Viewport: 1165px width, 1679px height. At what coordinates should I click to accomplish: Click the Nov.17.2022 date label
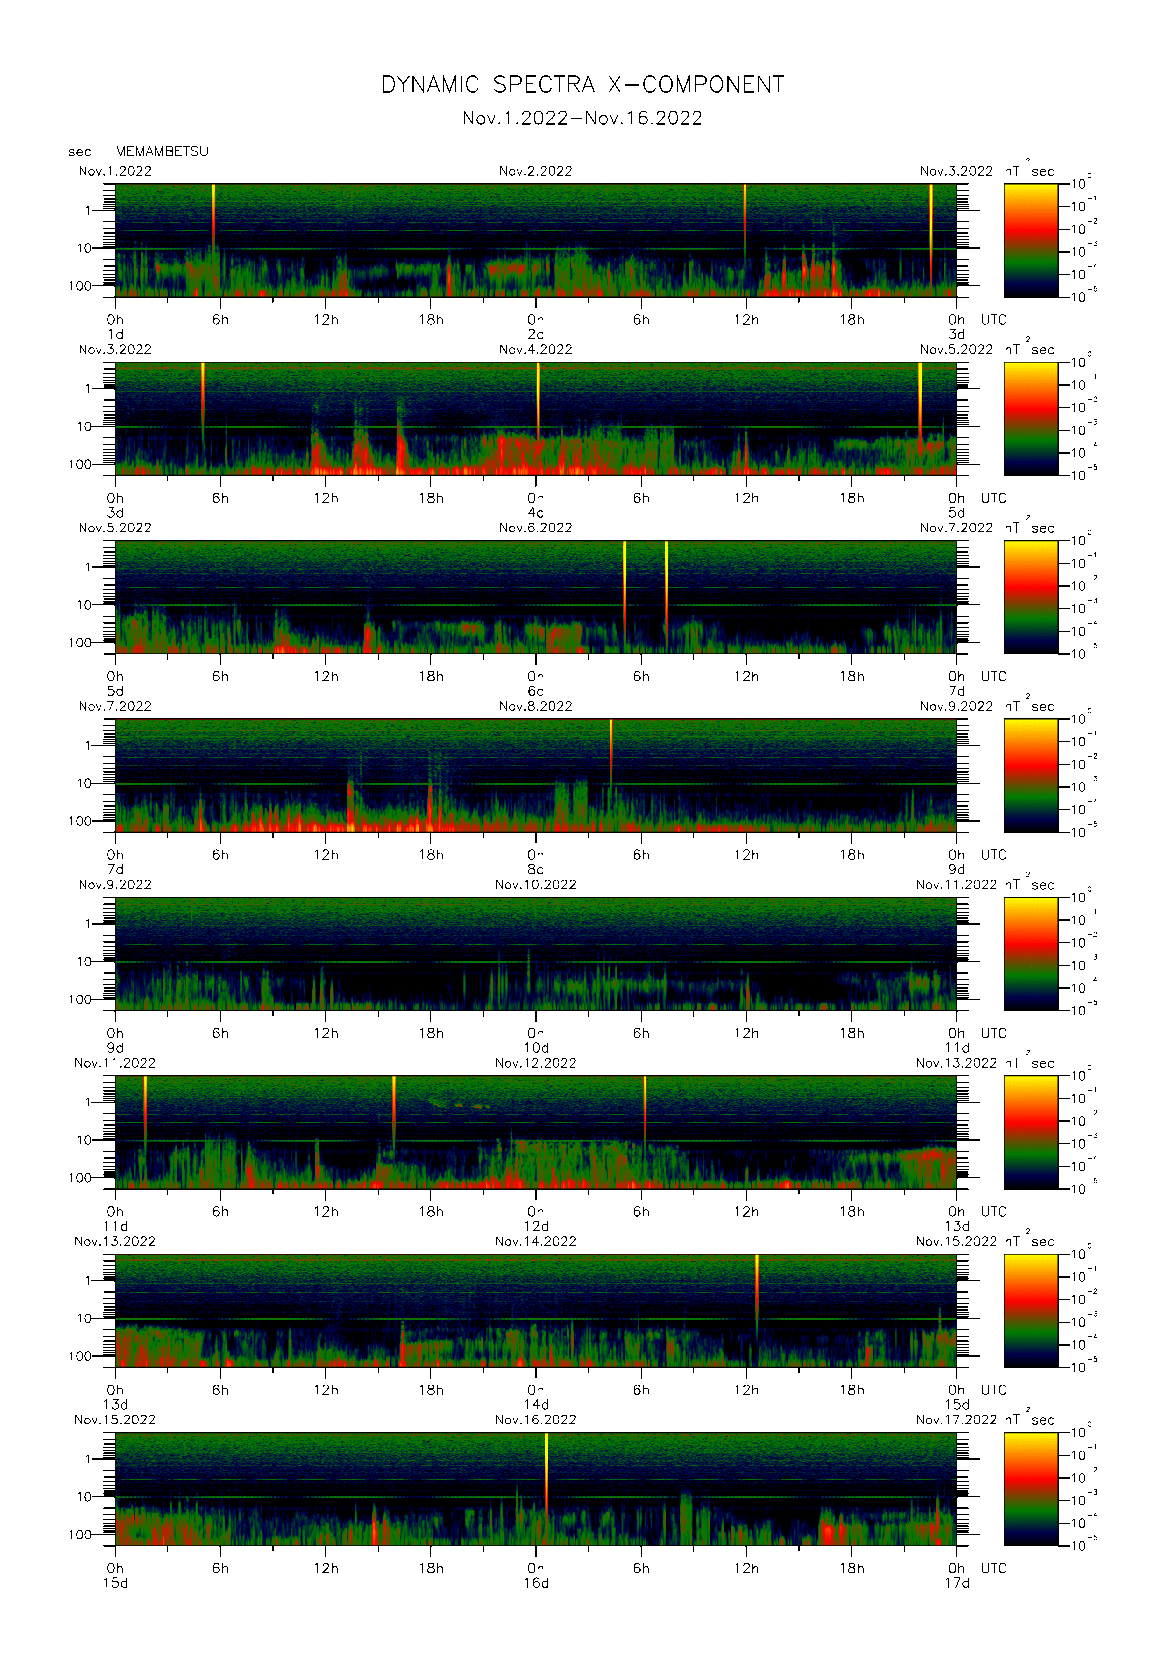956,1419
